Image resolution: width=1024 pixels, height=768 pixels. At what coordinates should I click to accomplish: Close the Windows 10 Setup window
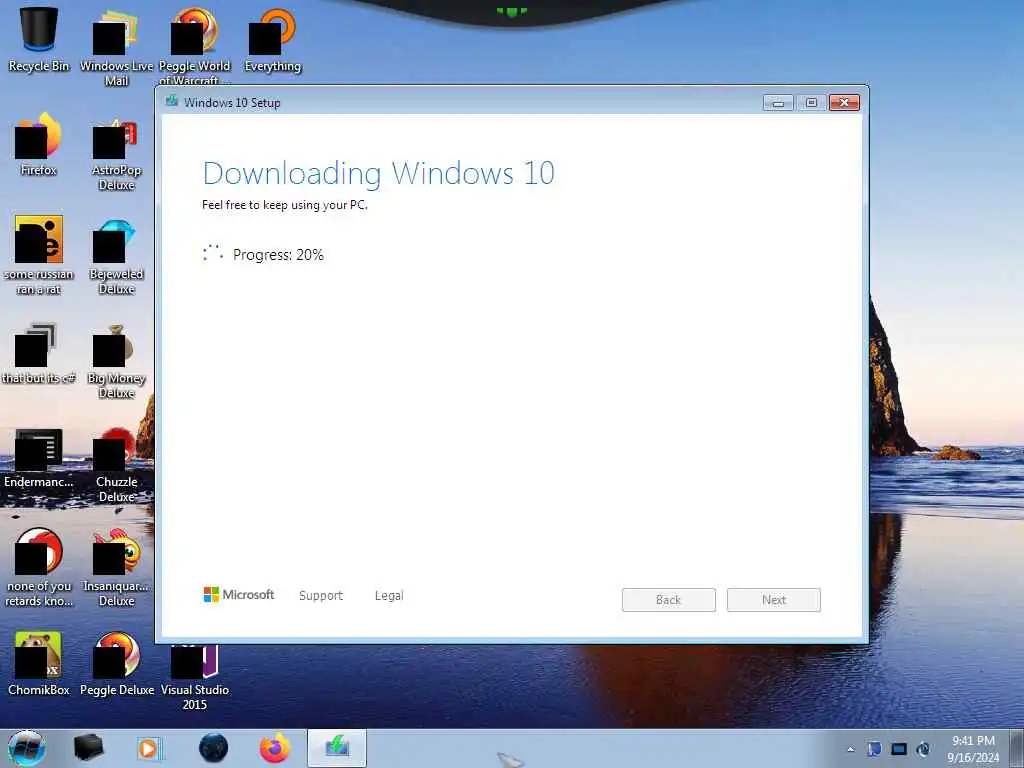(844, 103)
